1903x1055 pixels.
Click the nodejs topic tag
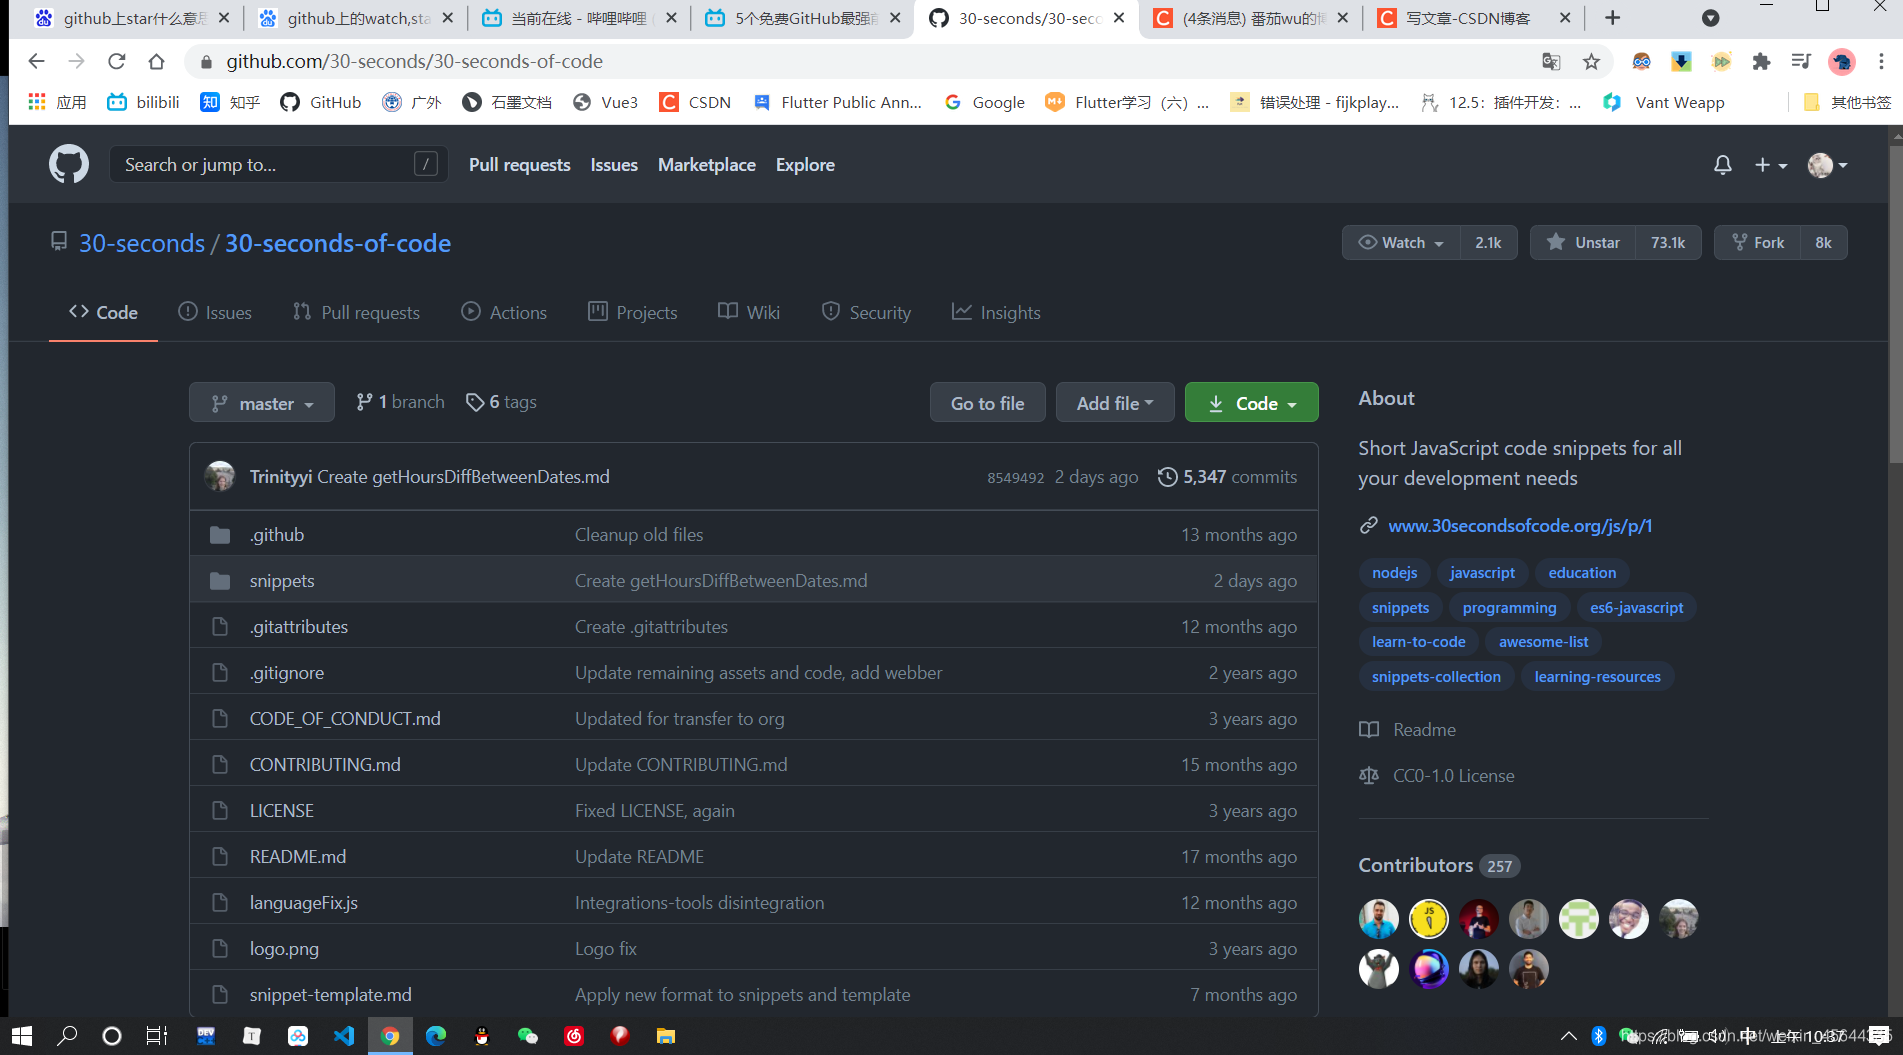pos(1394,573)
